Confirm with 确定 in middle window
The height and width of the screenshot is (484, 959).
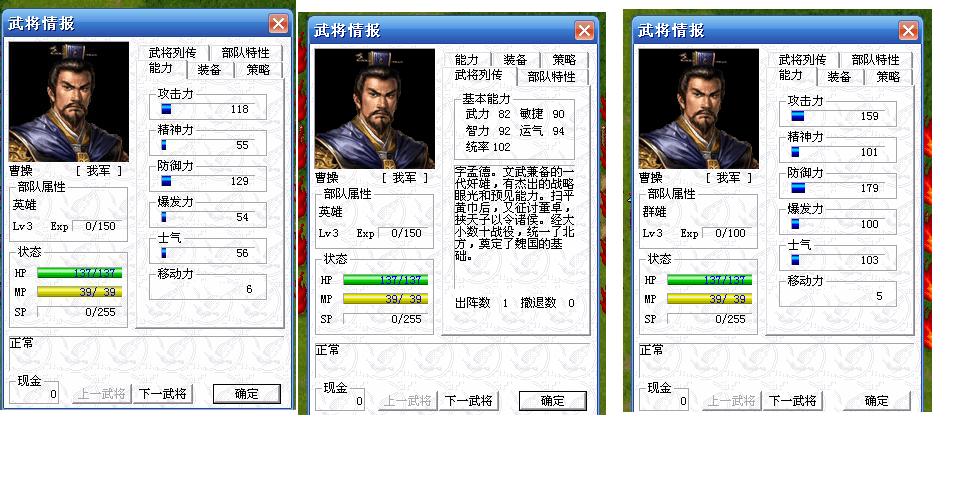553,401
